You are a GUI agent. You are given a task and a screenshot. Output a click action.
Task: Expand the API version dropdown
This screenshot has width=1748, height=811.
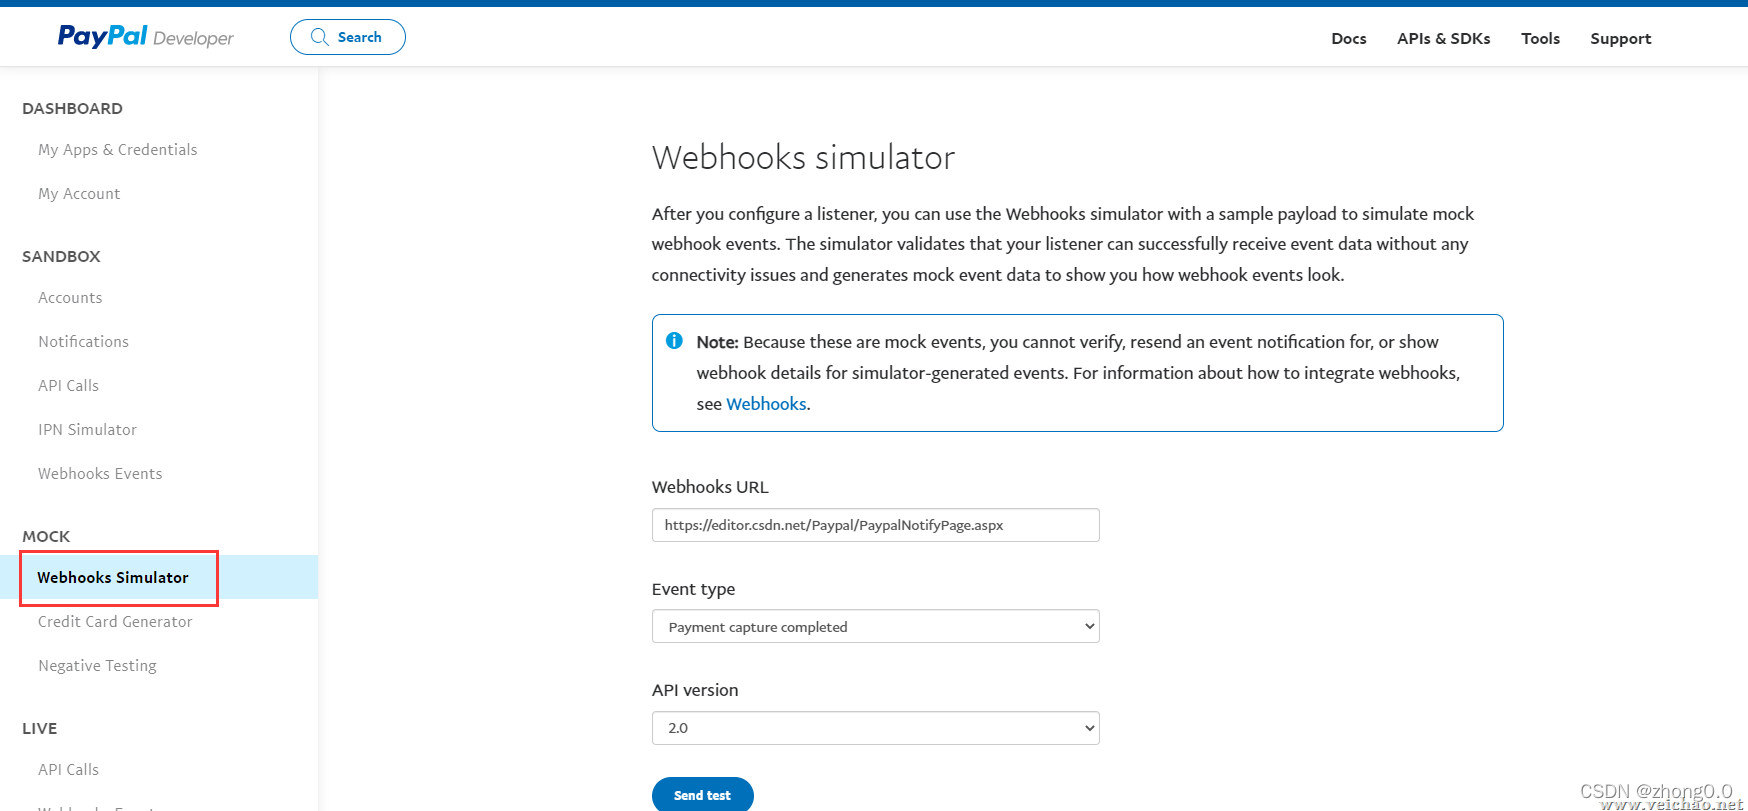point(875,728)
